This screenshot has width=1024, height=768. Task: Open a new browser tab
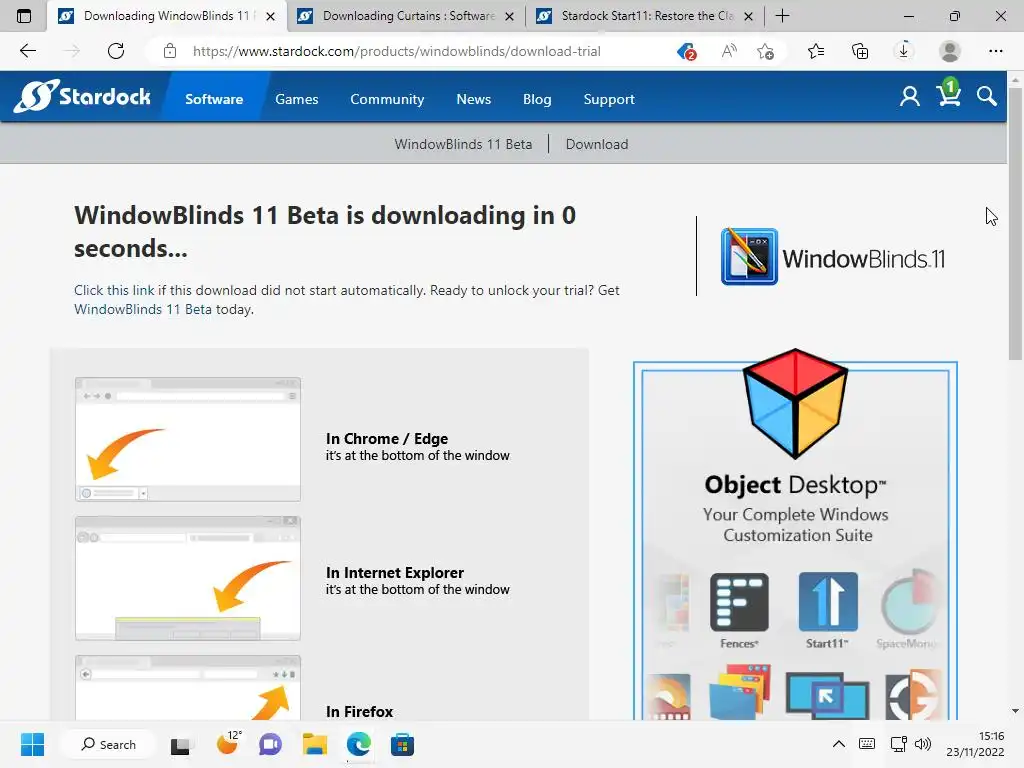(x=782, y=16)
